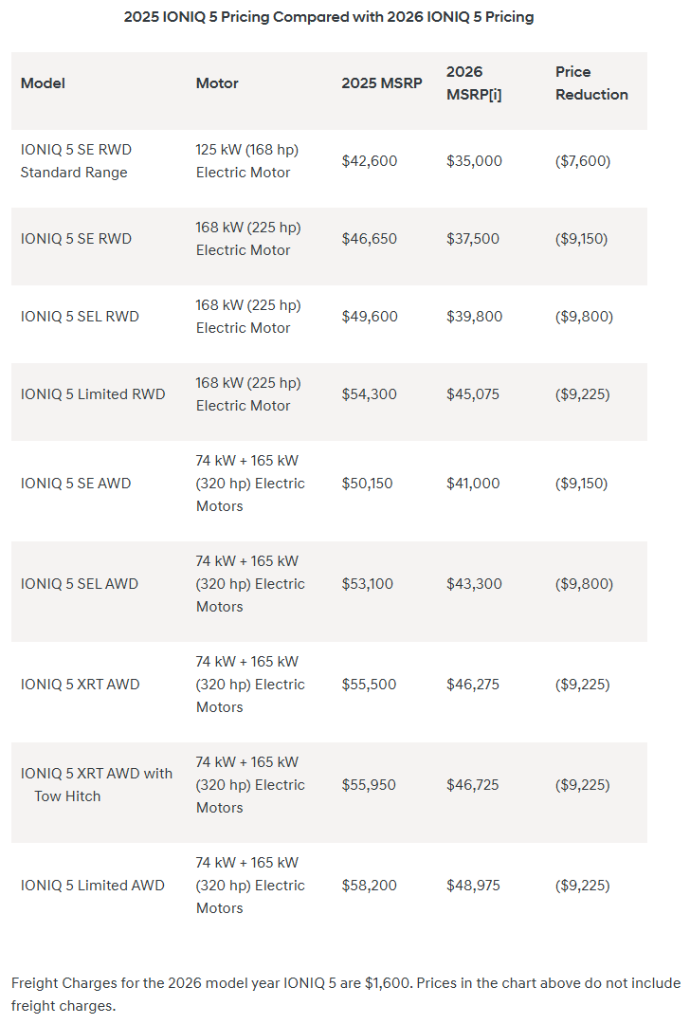
Task: Click the IONIQ 5 SEL RWD model name
Action: click(x=80, y=316)
